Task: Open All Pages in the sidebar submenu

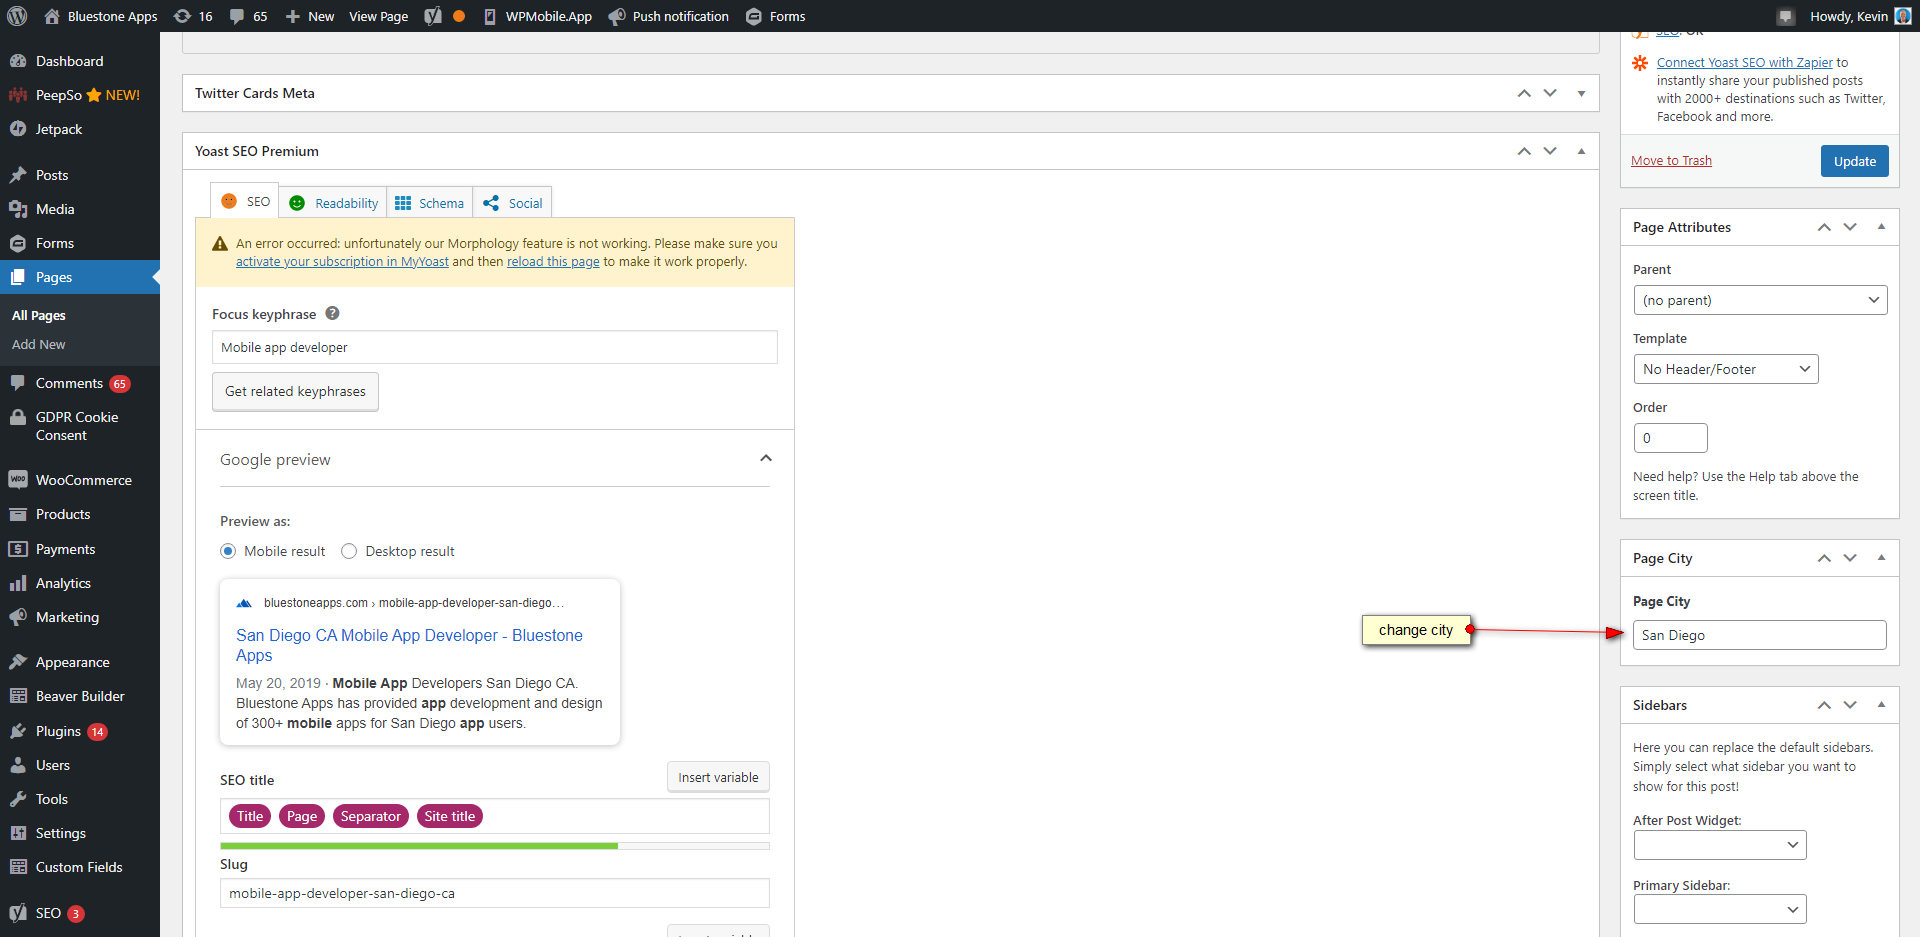Action: tap(39, 315)
